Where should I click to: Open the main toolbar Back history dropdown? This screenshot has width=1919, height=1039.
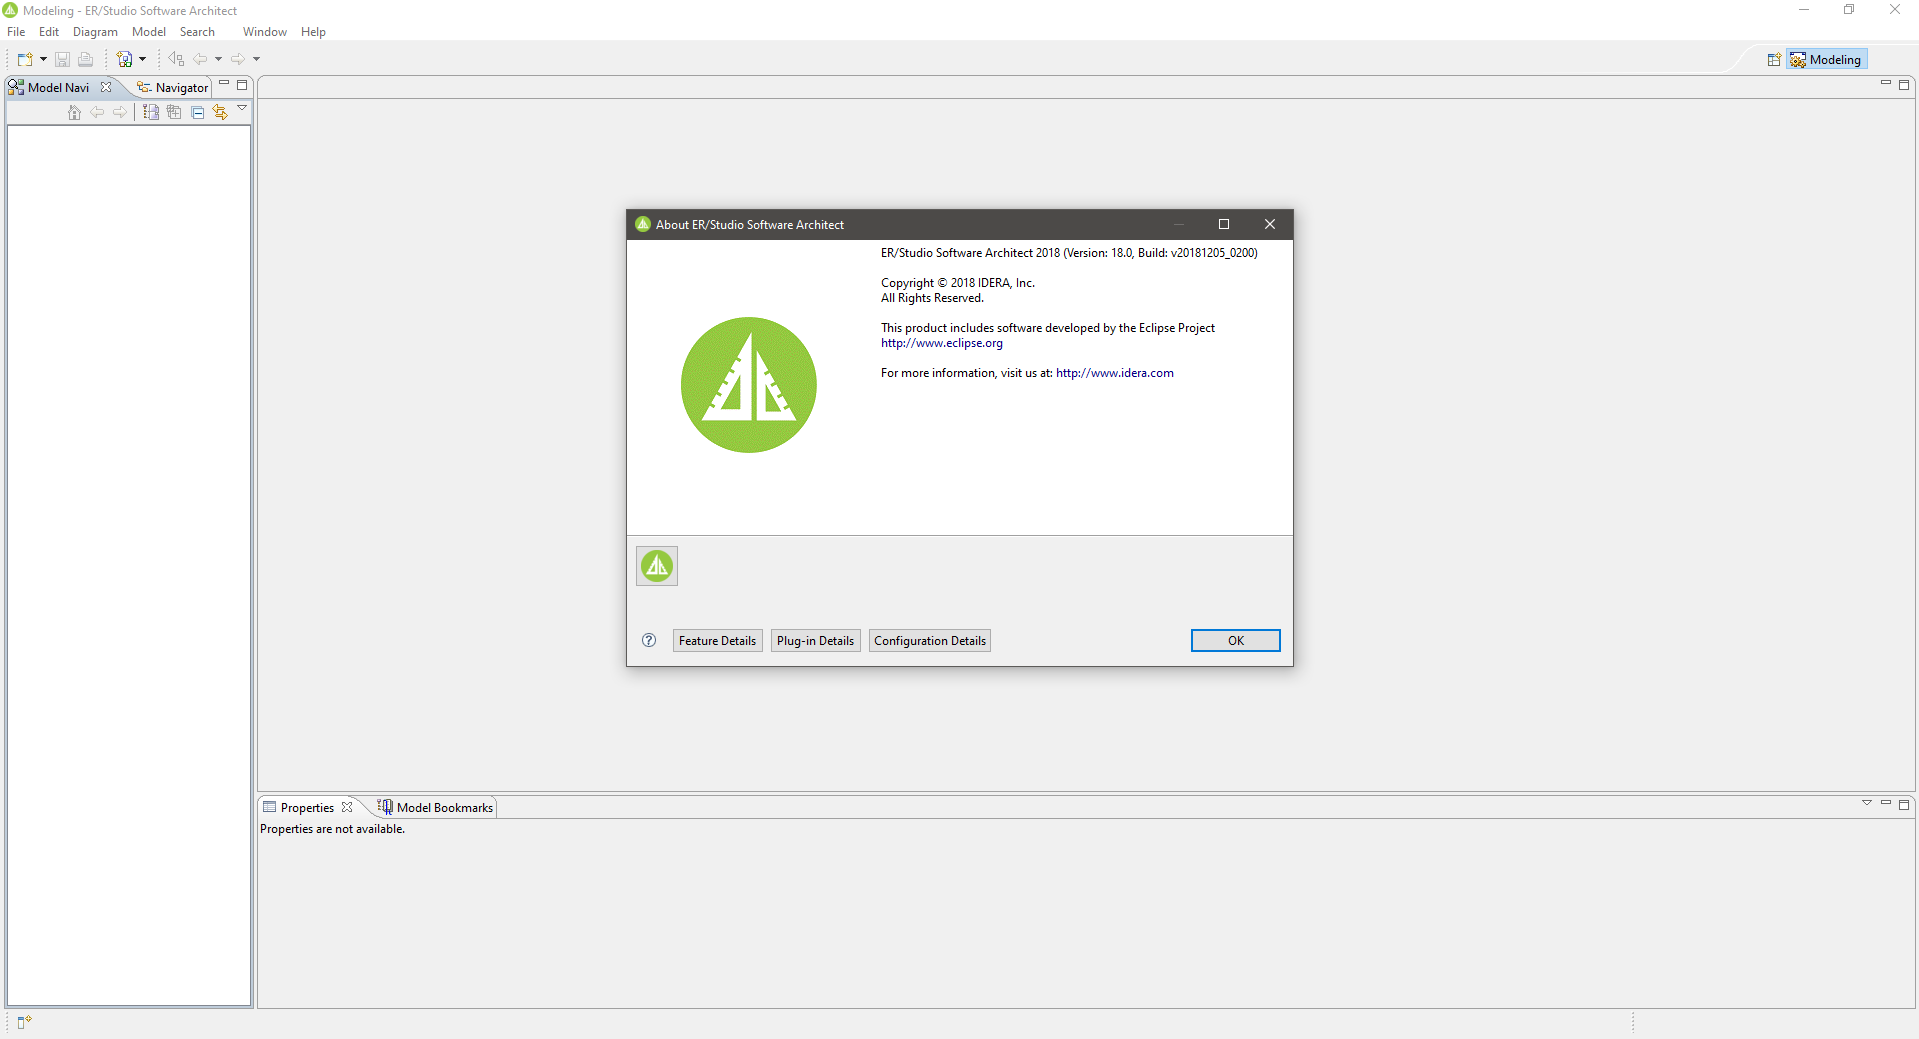point(218,59)
